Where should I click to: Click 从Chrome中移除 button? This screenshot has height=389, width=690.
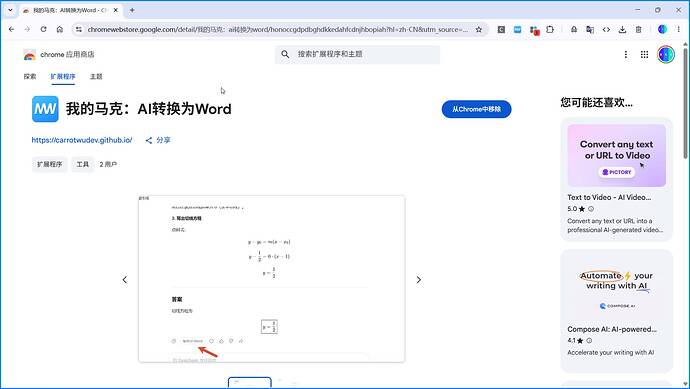click(x=477, y=109)
